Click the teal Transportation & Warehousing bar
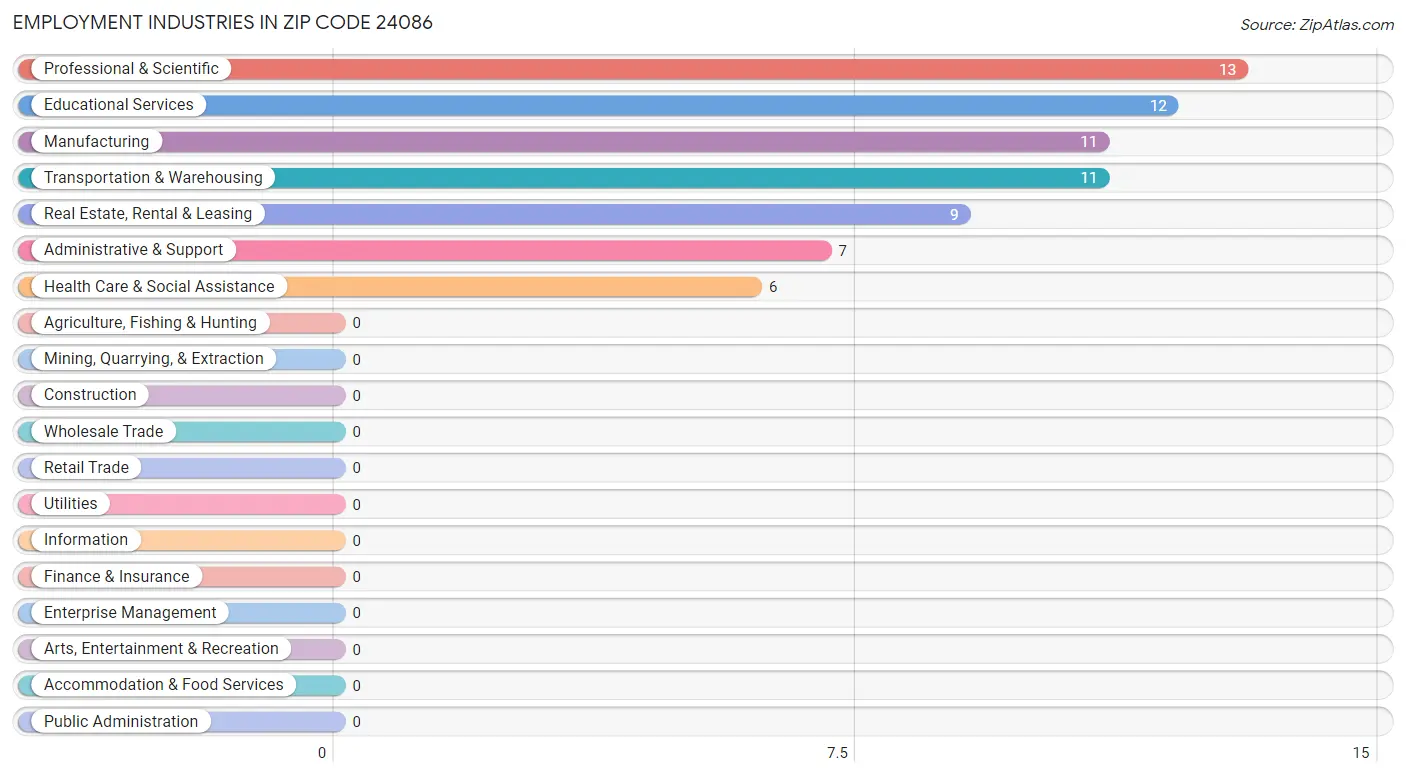This screenshot has height=776, width=1406. tap(564, 178)
